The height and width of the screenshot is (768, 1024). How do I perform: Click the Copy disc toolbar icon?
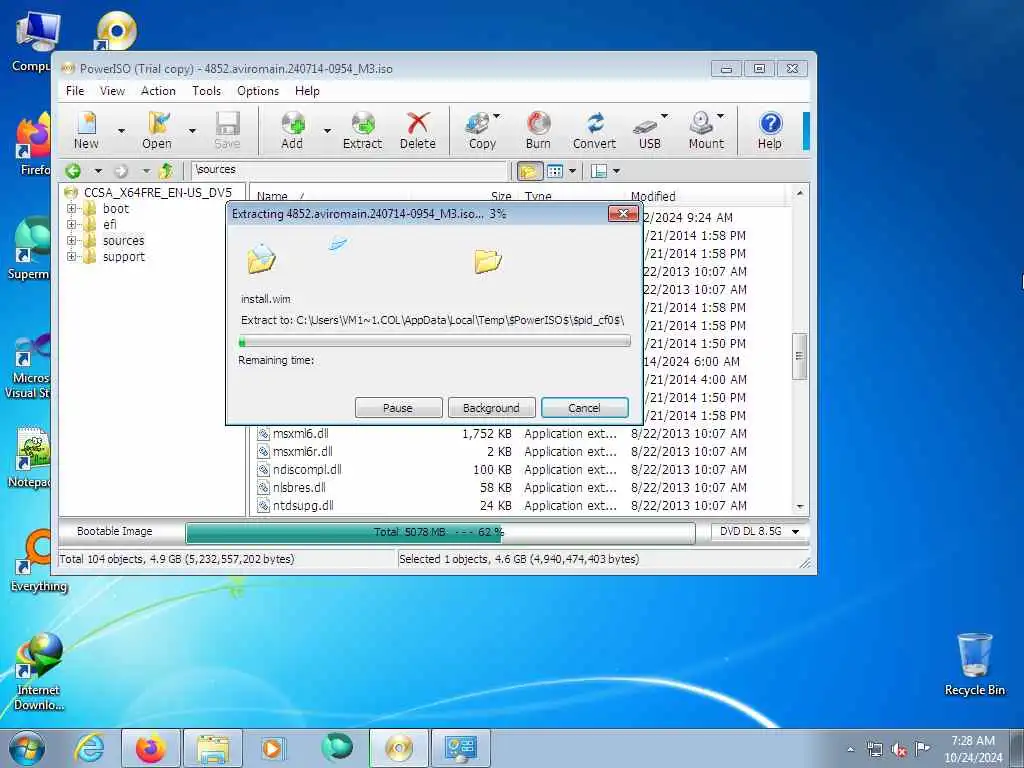pos(481,131)
